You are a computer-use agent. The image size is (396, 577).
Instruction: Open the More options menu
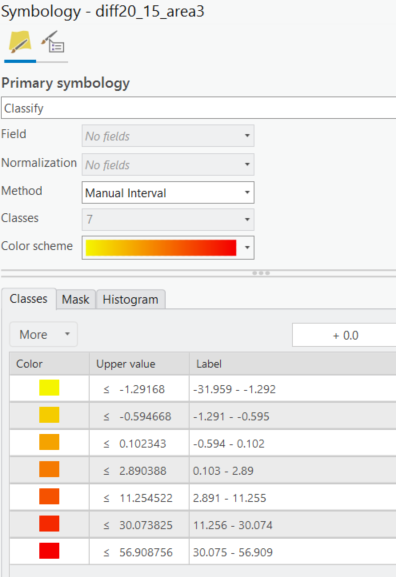point(43,334)
